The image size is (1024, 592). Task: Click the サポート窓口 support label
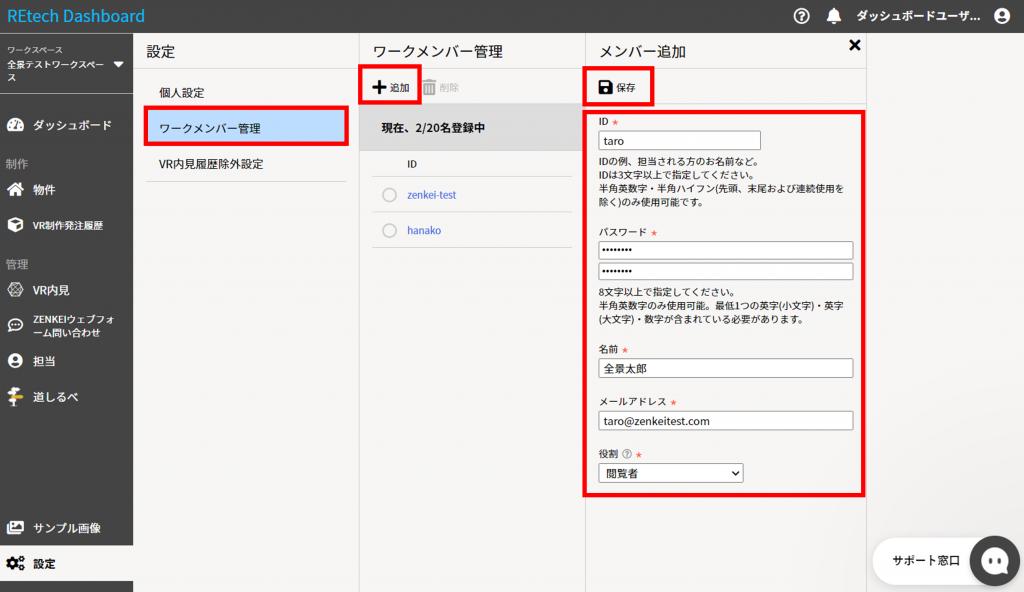pos(926,561)
